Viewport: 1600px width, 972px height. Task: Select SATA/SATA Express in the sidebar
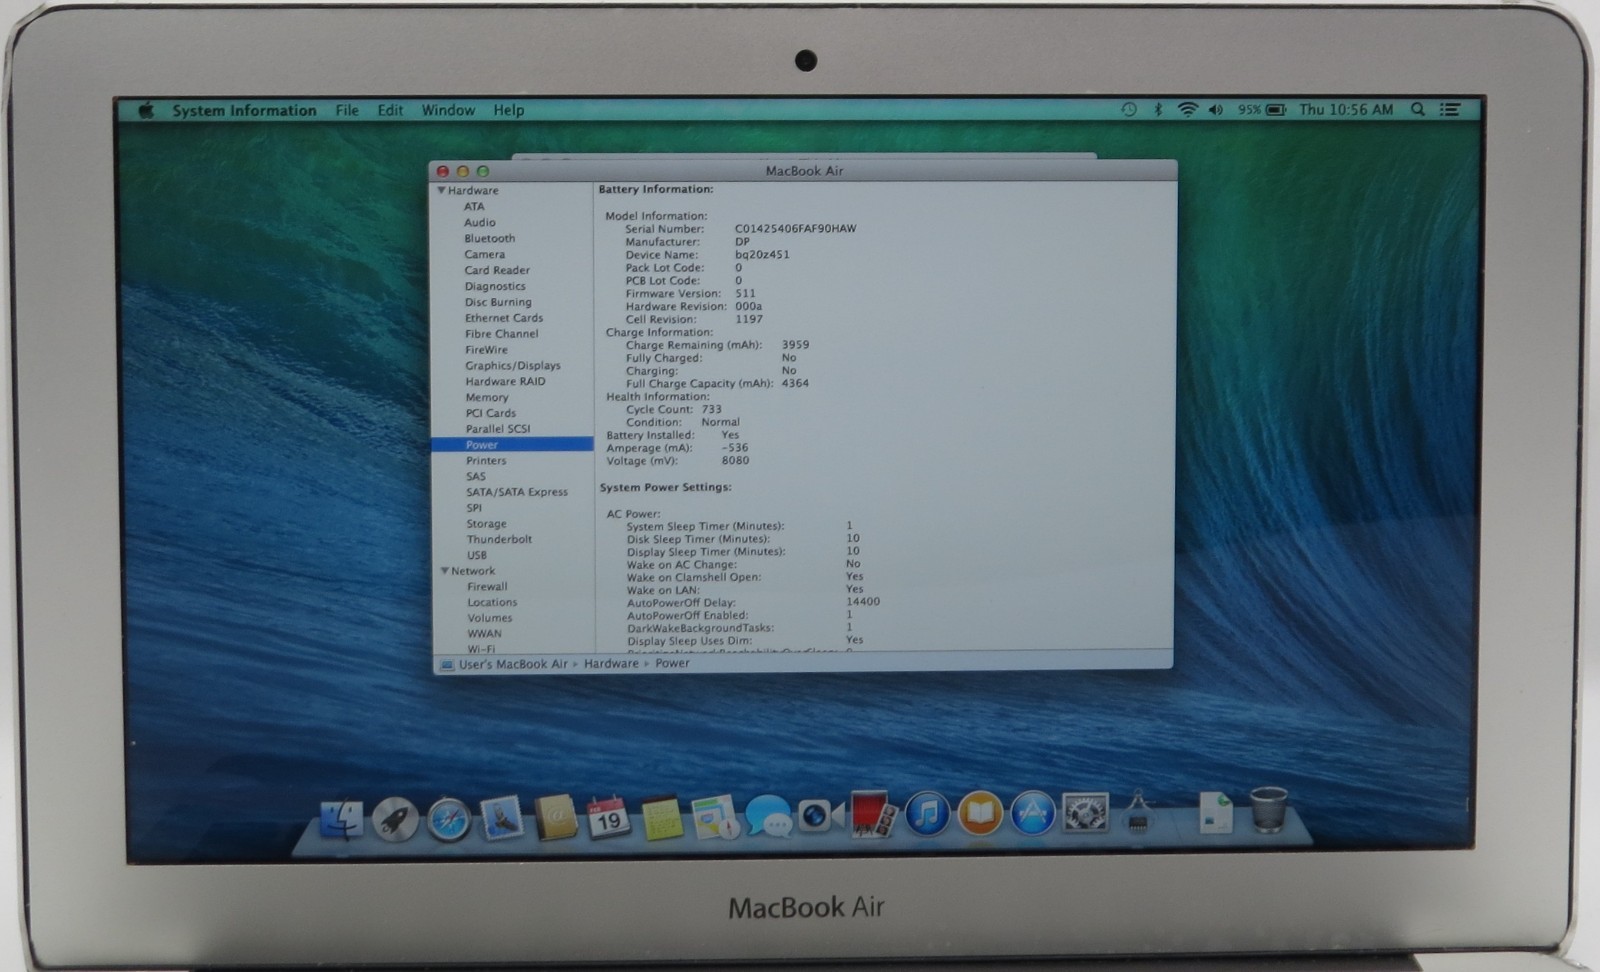[x=516, y=492]
